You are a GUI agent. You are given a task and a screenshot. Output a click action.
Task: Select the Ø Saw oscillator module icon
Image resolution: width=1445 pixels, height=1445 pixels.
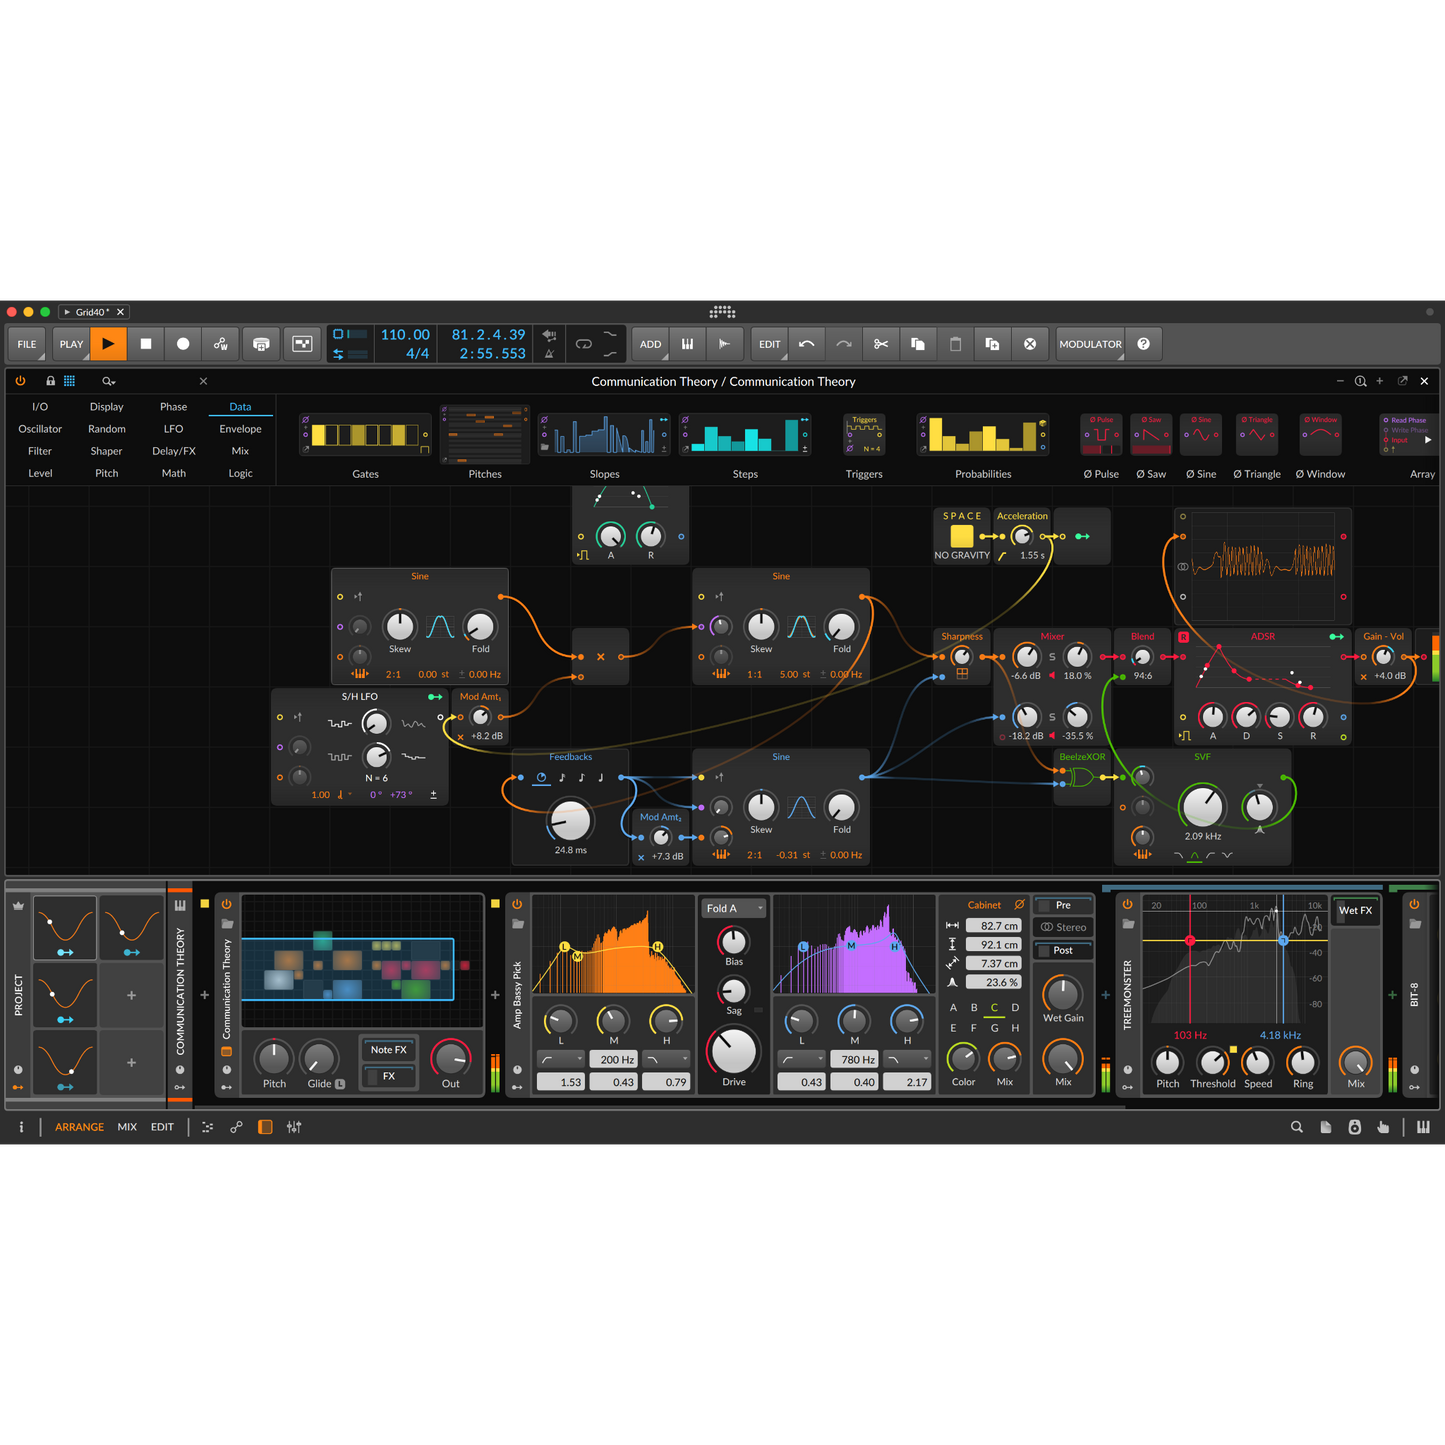pyautogui.click(x=1151, y=434)
